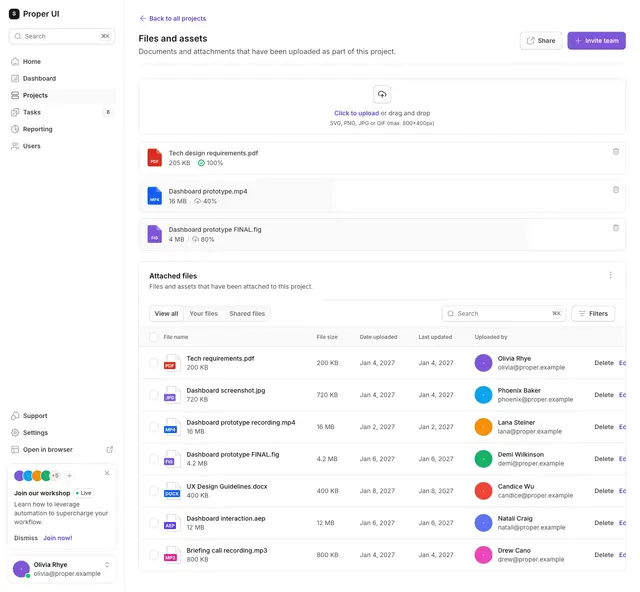This screenshot has height=592, width=640.
Task: Check the box for Tech requirements.pdf
Action: [x=153, y=363]
